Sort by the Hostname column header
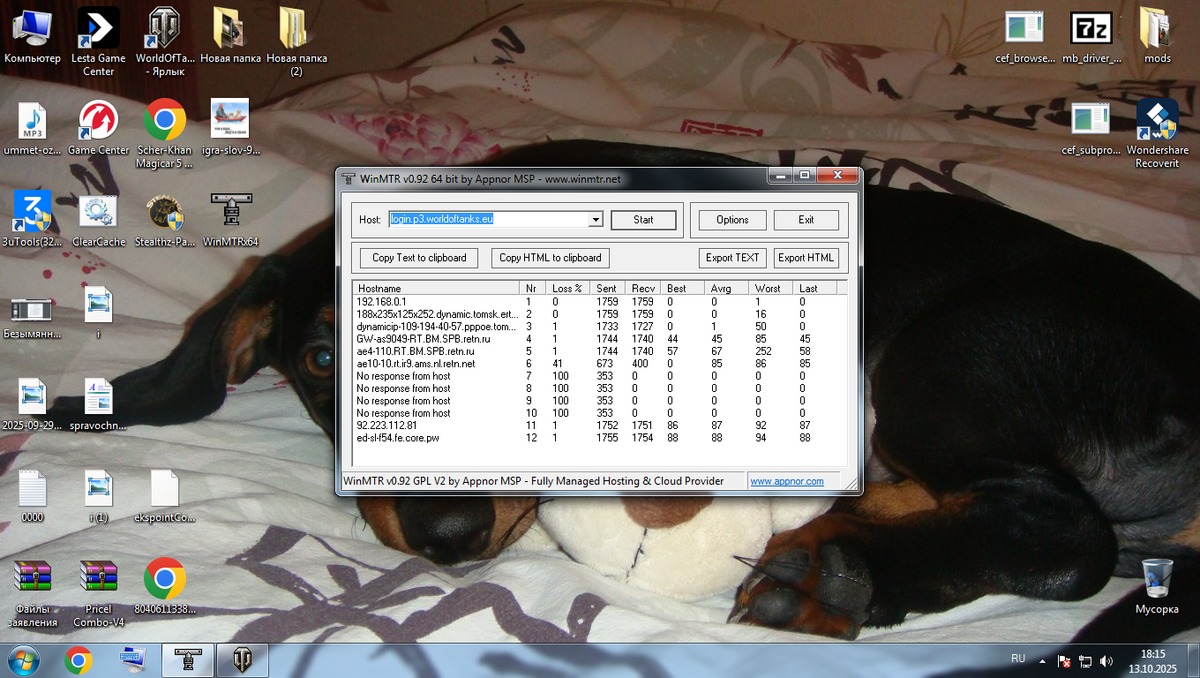 point(437,288)
